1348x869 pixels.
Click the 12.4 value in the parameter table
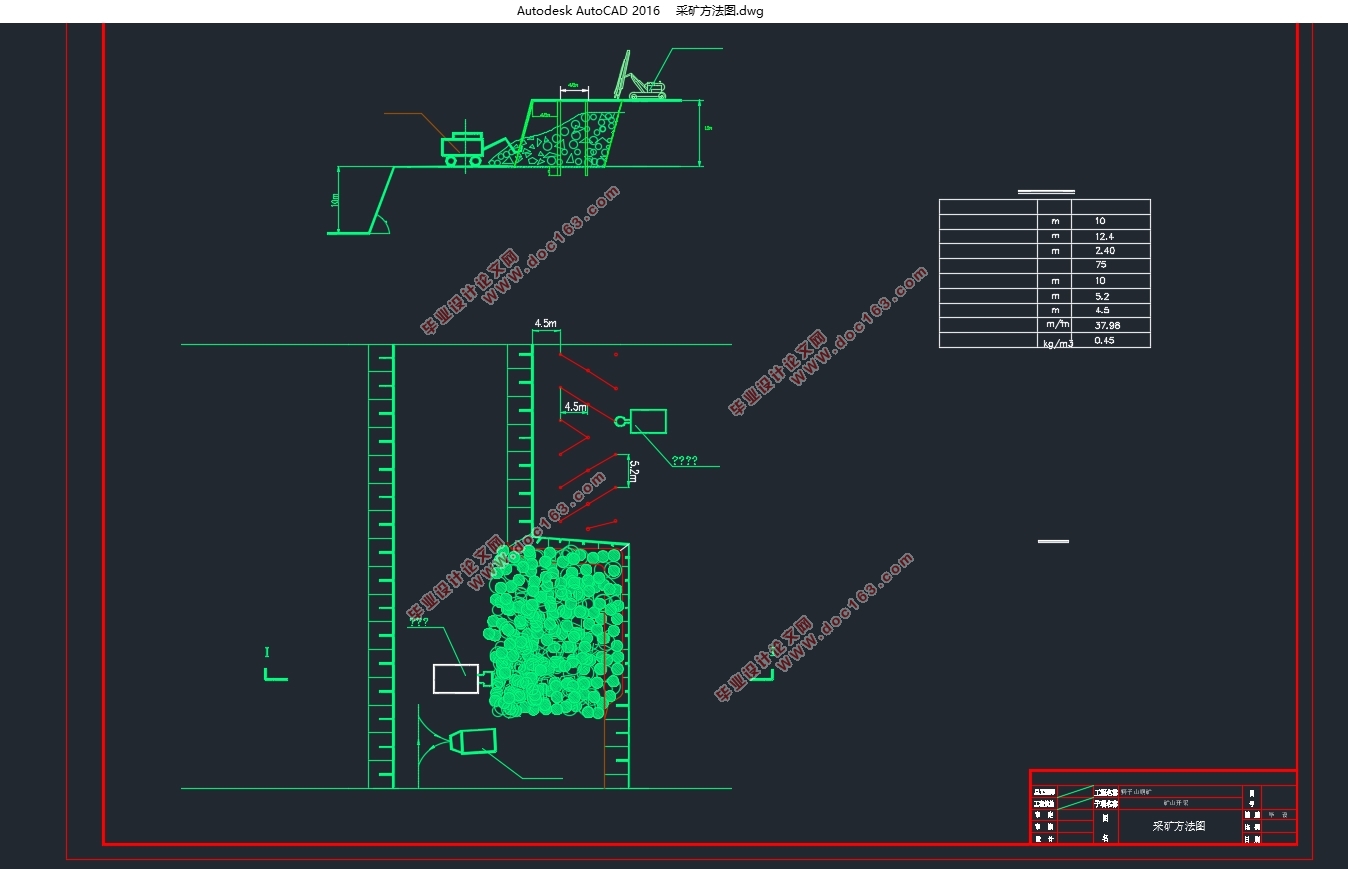[1103, 236]
